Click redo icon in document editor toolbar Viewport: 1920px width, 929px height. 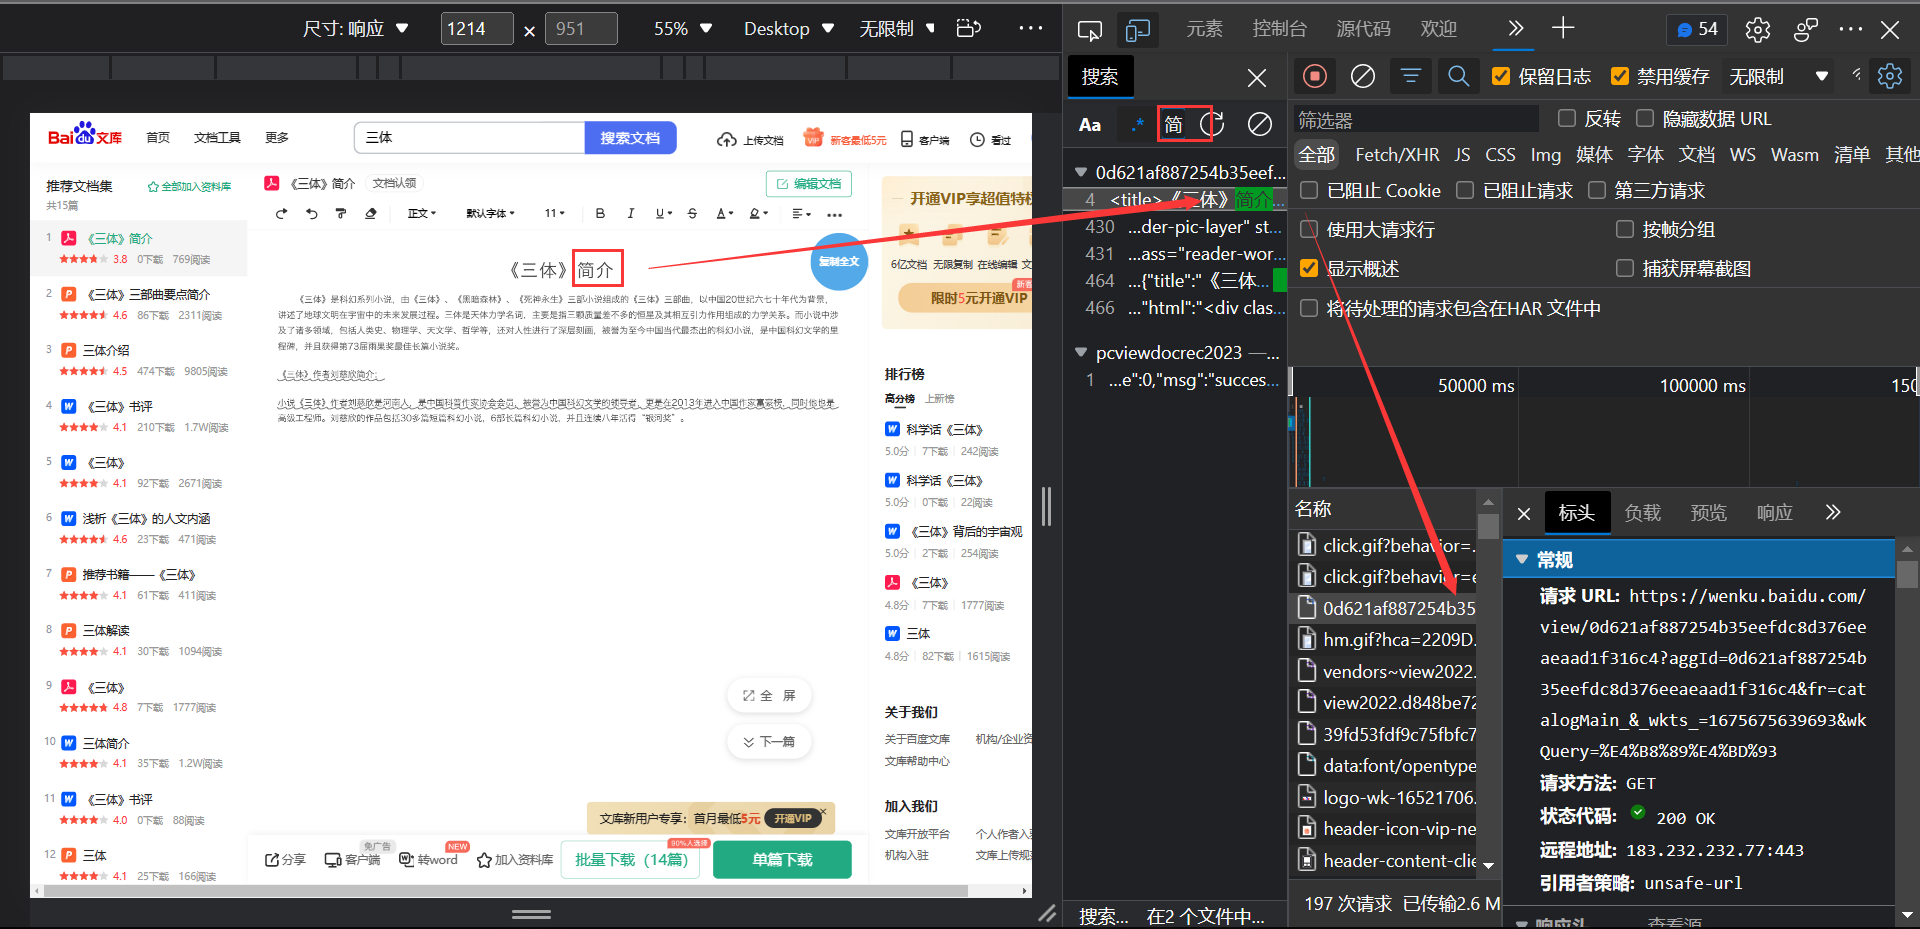tap(281, 213)
